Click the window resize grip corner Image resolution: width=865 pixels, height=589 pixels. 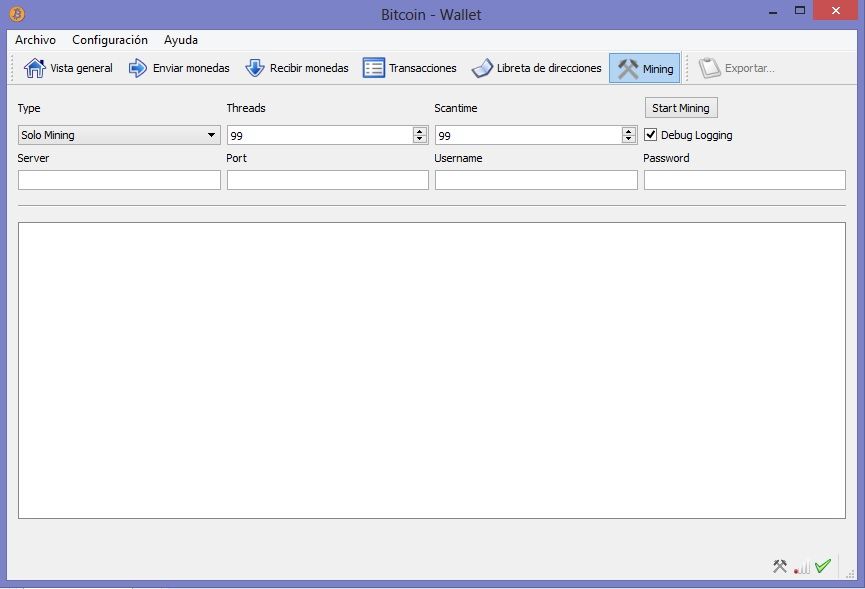pos(850,574)
